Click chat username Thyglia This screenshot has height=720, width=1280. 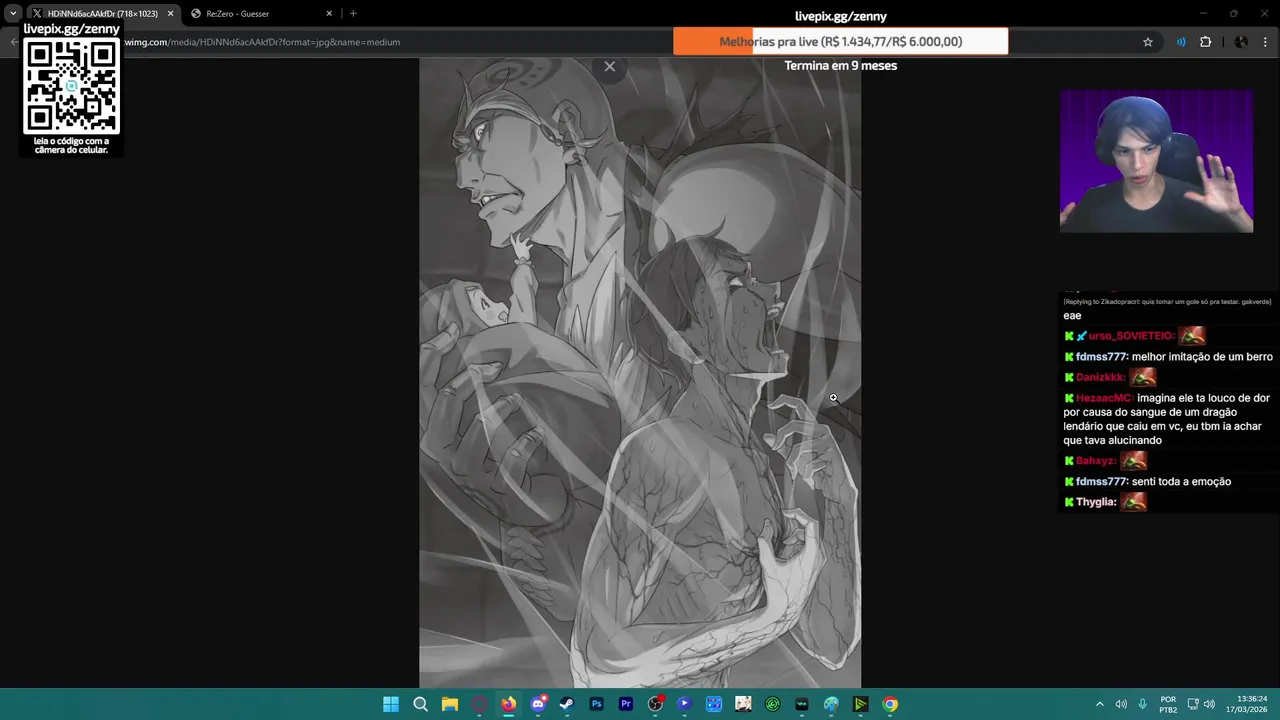click(x=1096, y=502)
